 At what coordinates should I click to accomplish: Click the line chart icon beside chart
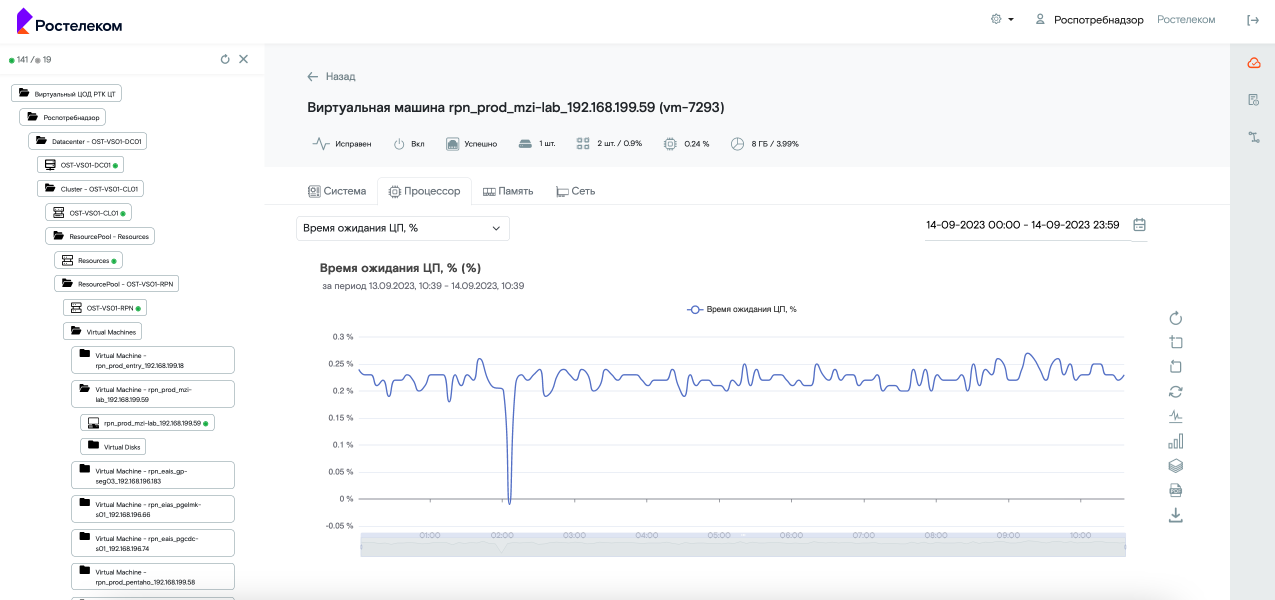[x=1176, y=416]
